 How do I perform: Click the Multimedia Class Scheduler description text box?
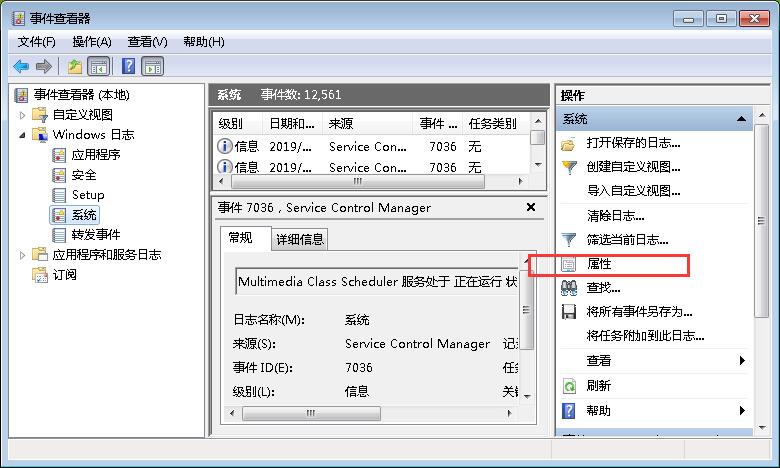pos(377,281)
